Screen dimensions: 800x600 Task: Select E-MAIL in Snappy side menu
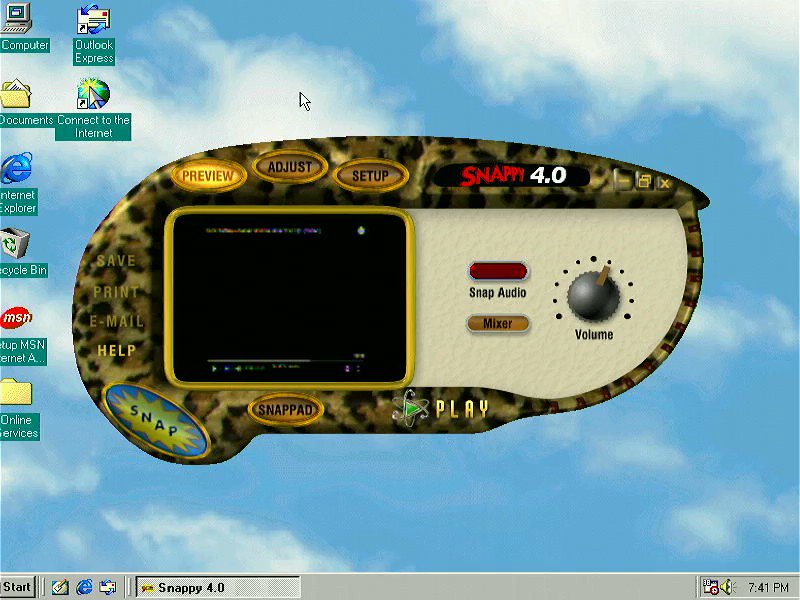(117, 321)
